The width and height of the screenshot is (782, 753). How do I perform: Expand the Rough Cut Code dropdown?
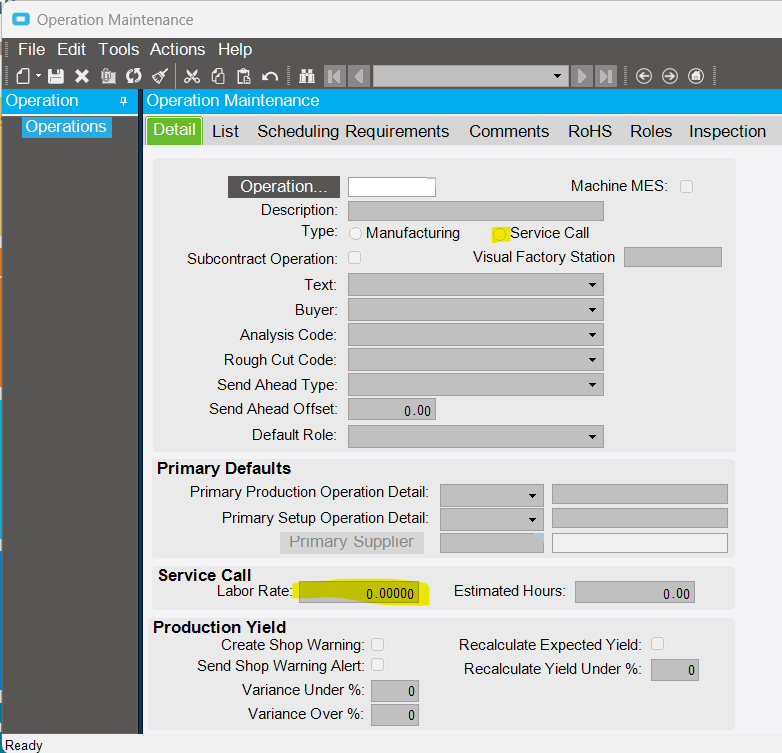tap(592, 360)
